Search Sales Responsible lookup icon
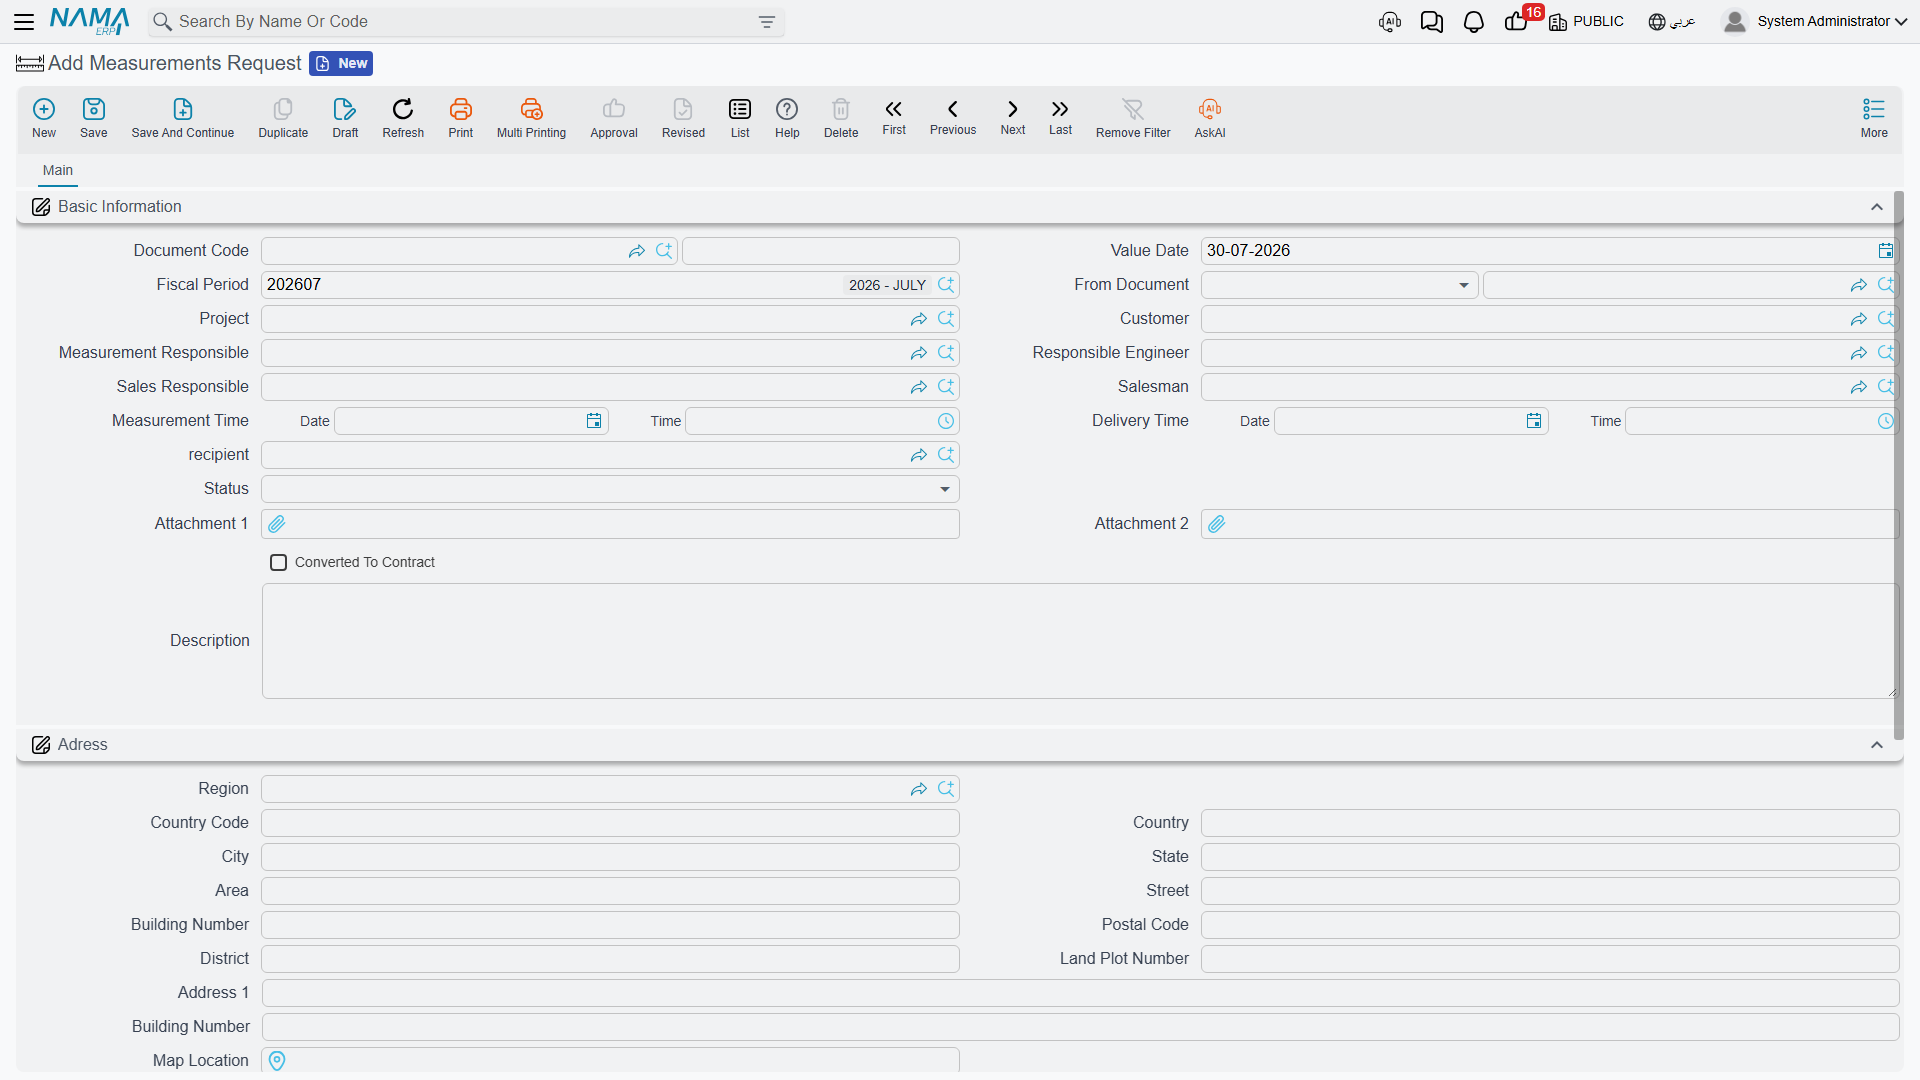The image size is (1920, 1080). click(x=946, y=387)
